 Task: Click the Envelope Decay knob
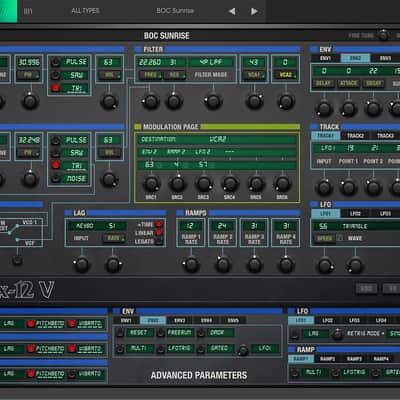point(373,109)
